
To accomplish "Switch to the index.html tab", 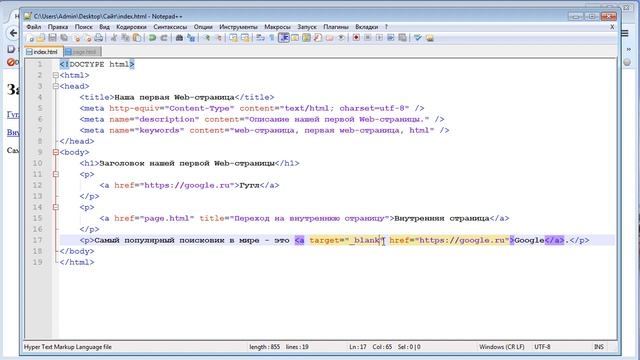I will (44, 52).
